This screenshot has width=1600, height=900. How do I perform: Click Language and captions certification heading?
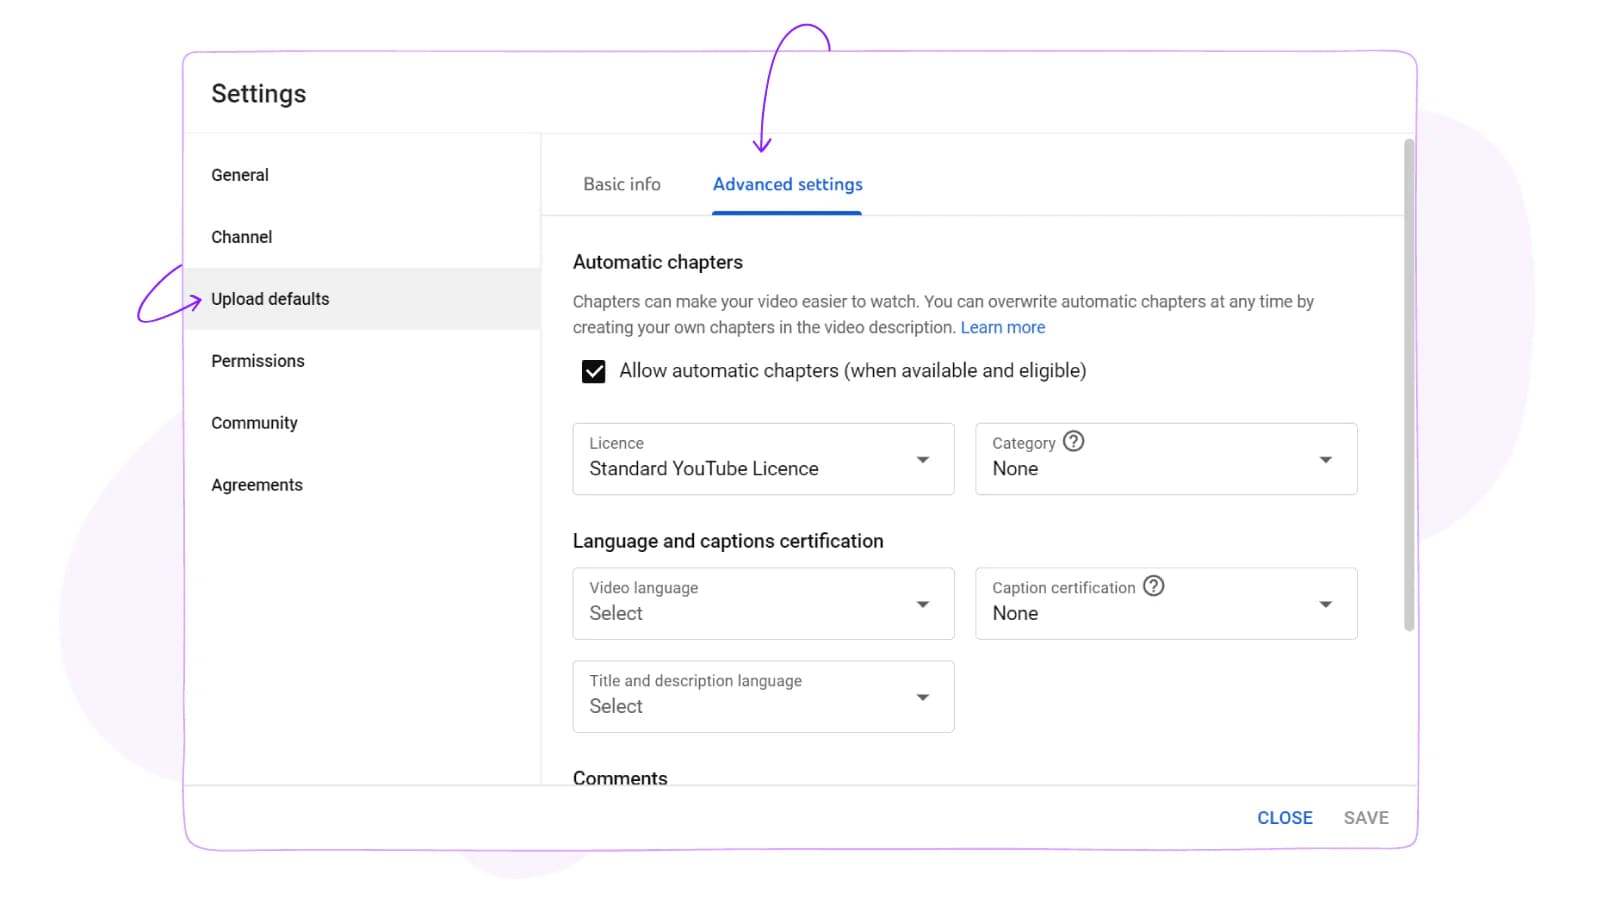coord(728,541)
